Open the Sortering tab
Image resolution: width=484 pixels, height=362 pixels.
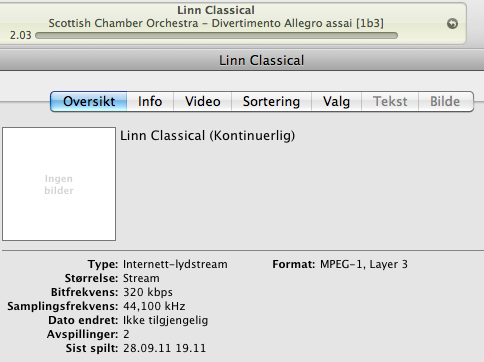coord(271,101)
